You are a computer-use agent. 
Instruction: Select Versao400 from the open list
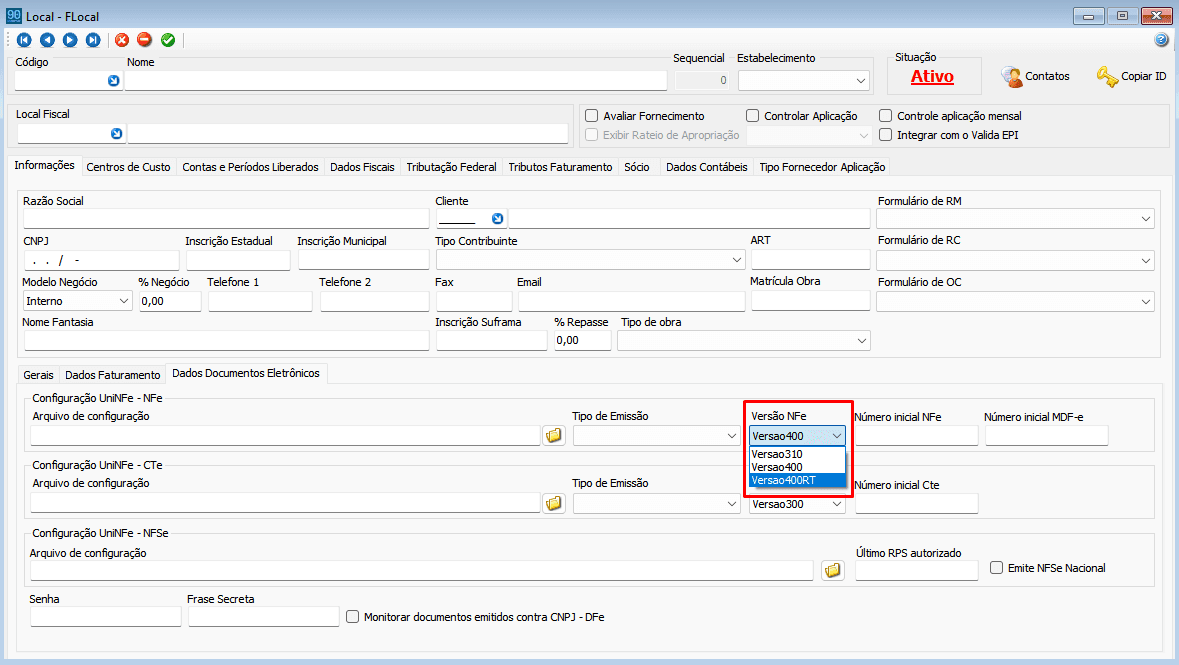(x=797, y=467)
